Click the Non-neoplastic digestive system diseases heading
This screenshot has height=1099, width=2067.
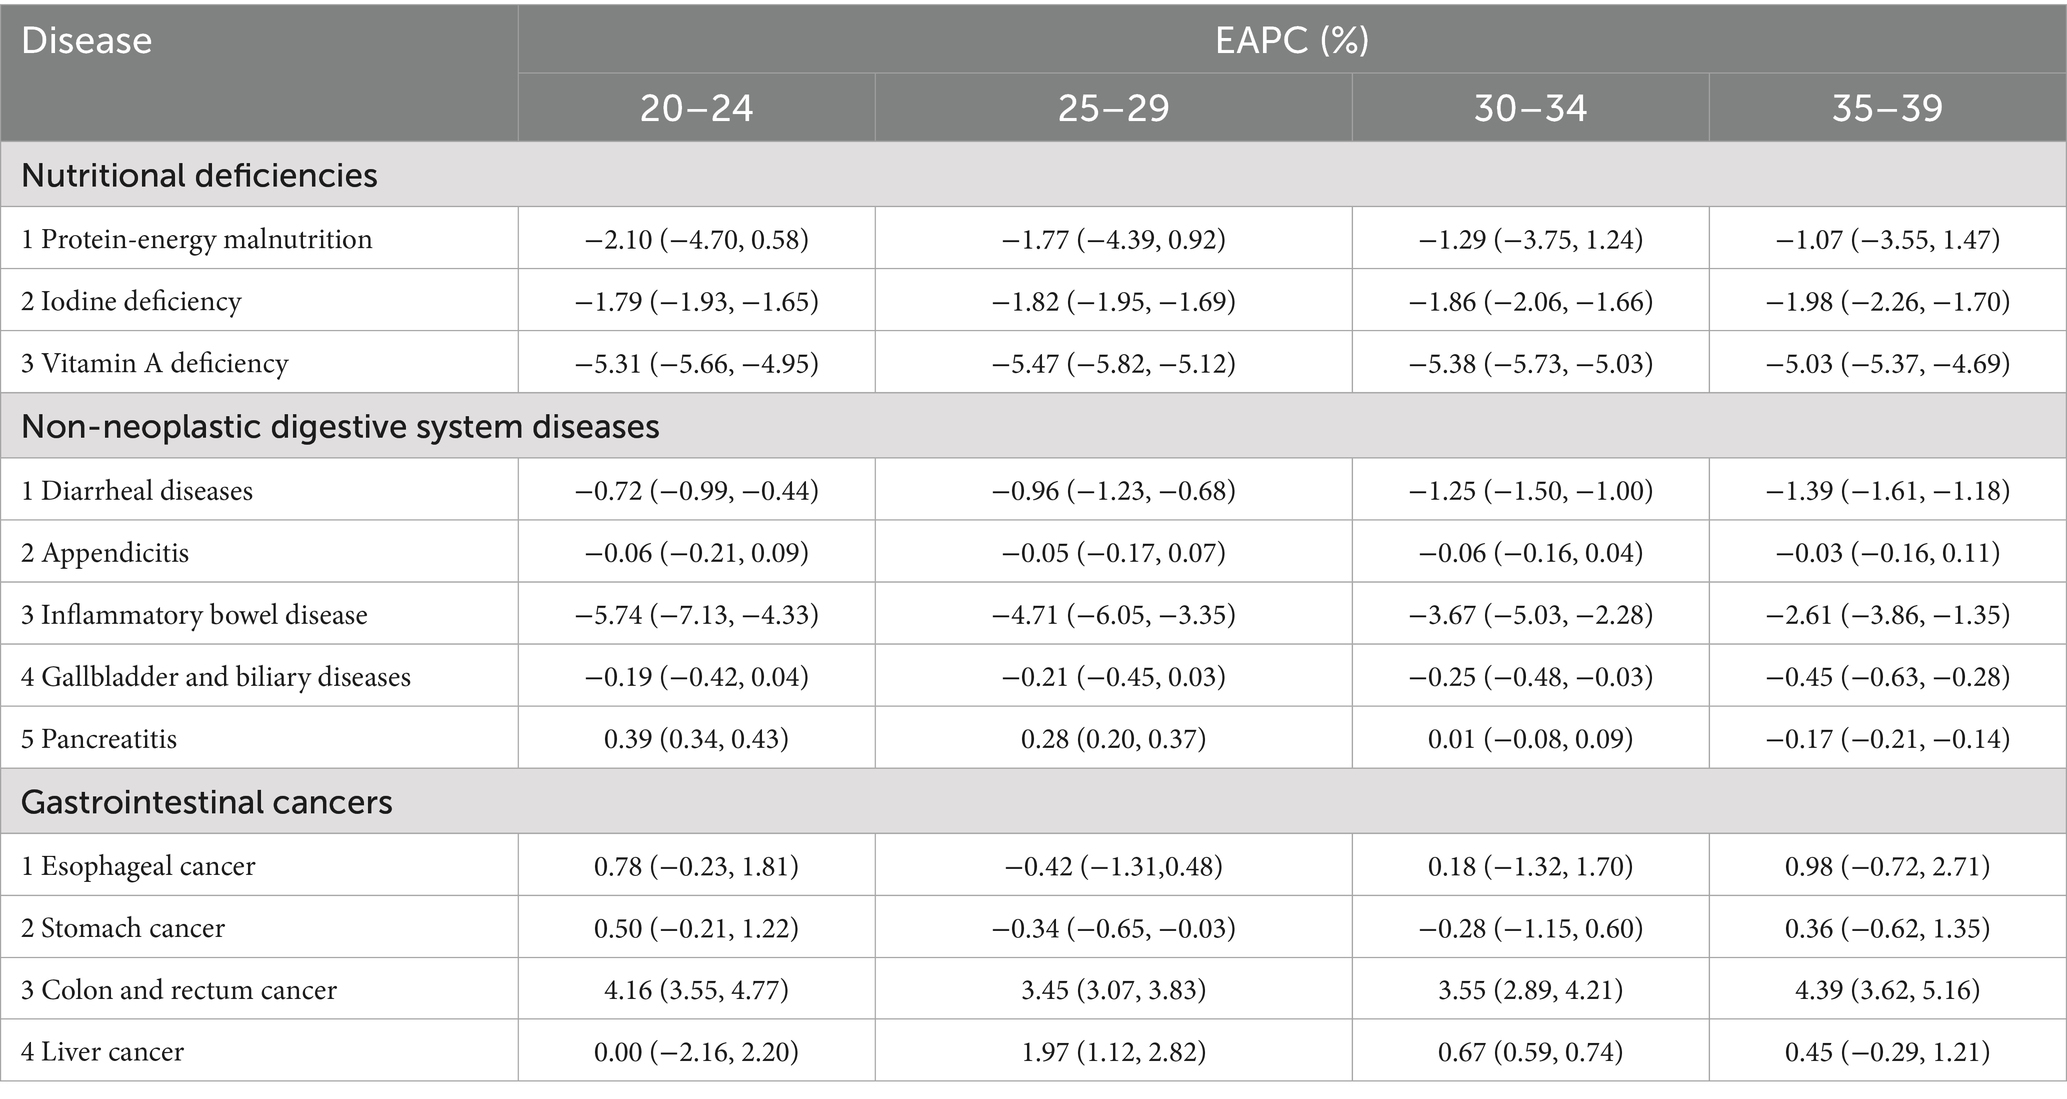(340, 427)
